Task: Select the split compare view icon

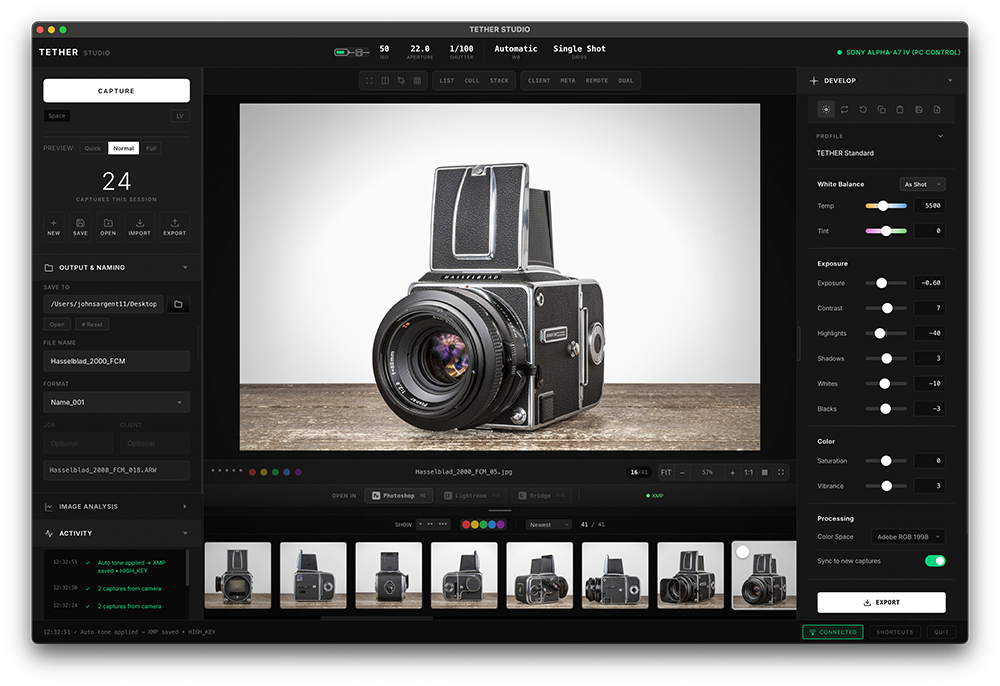Action: click(385, 81)
